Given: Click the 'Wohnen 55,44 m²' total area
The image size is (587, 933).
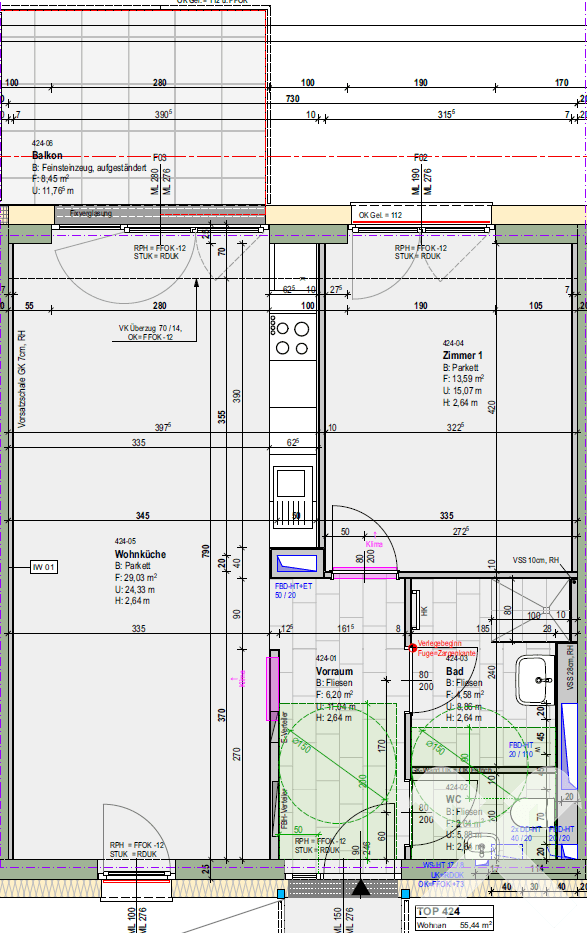Looking at the screenshot, I should pyautogui.click(x=454, y=925).
